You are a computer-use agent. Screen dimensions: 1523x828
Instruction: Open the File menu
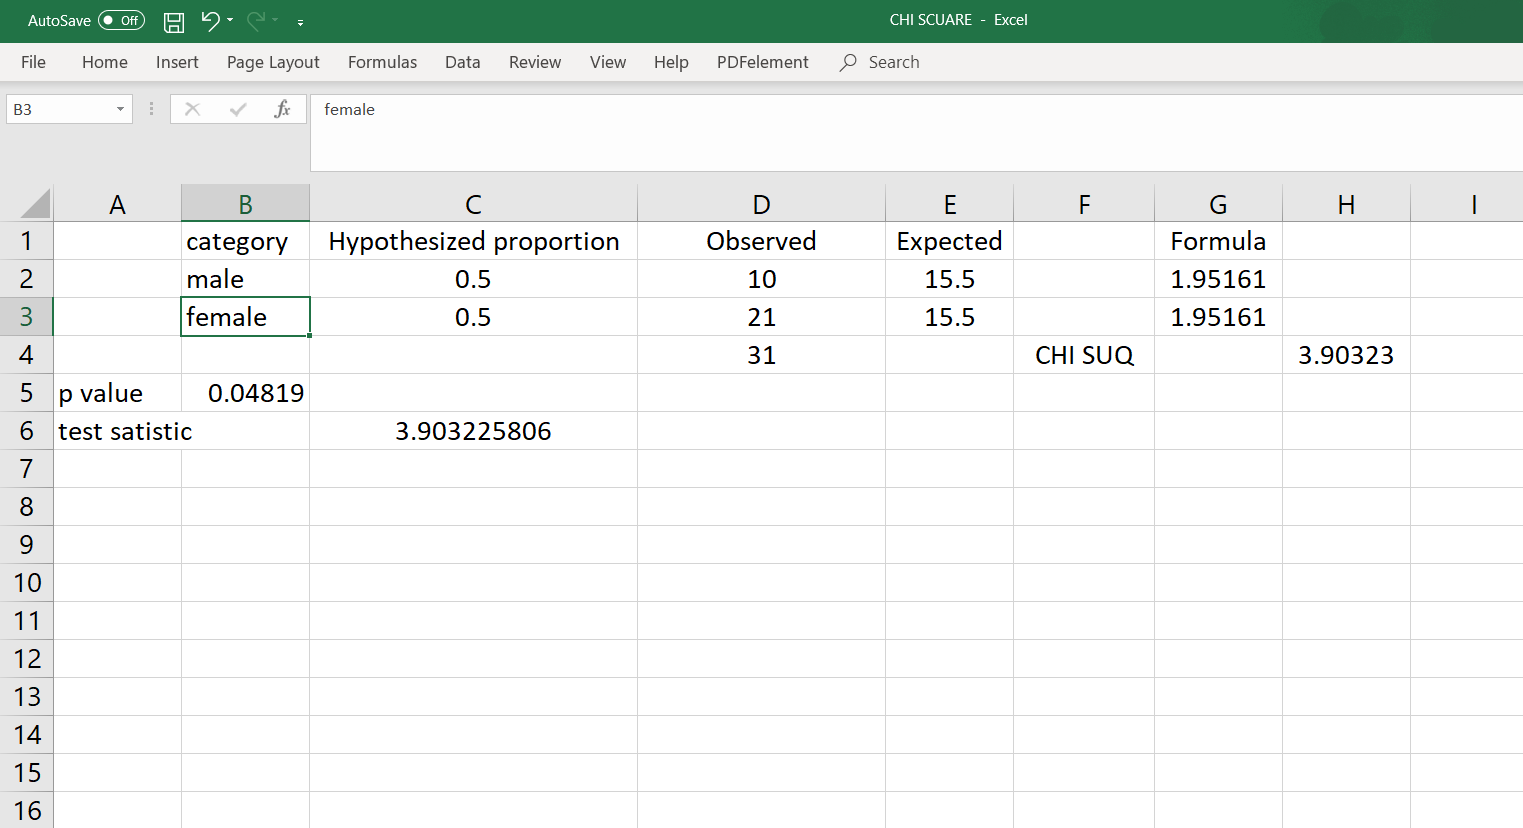(x=33, y=62)
